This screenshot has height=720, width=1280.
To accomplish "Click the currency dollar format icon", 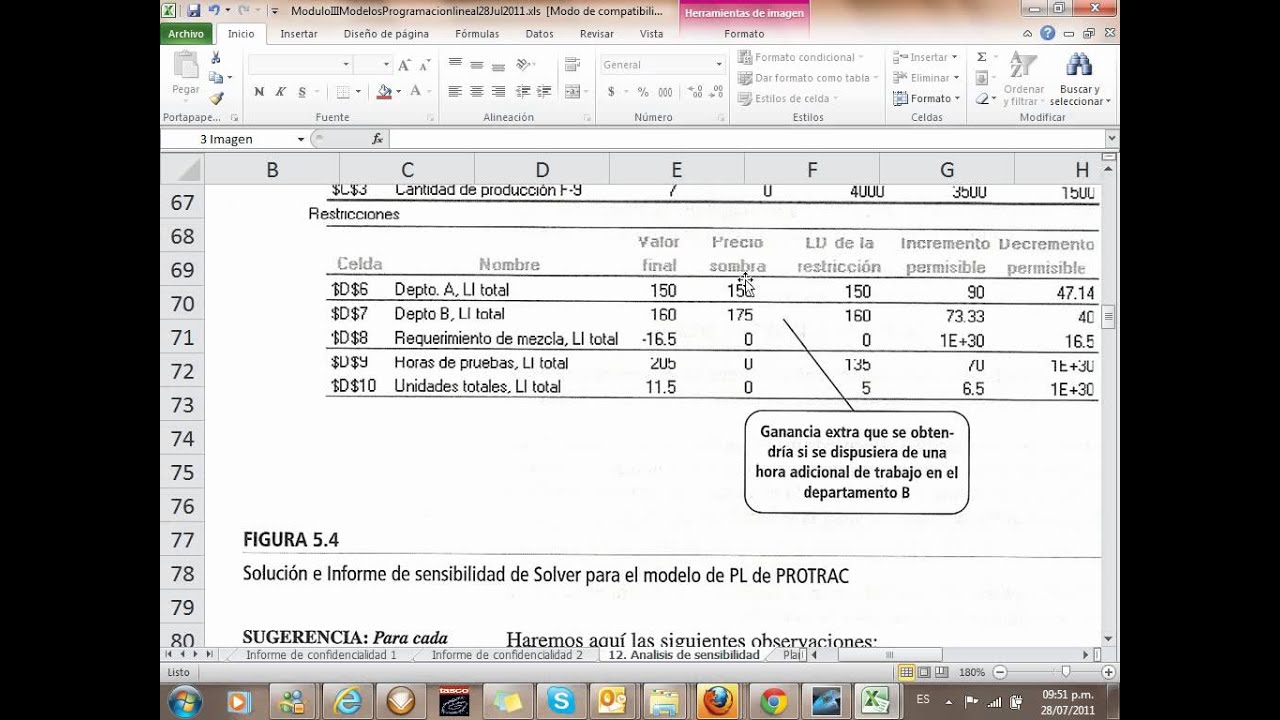I will [x=611, y=92].
